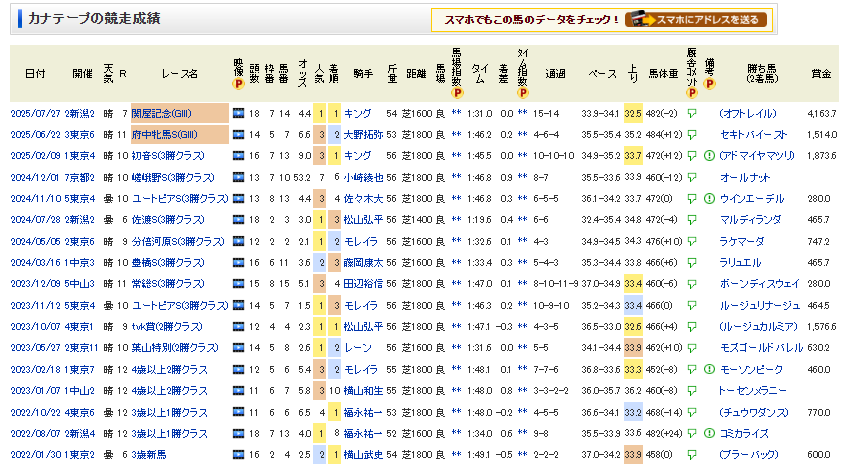Open venue link 3東京6 for 2025/06/22
Screen dimensions: 848x470
click(x=82, y=135)
